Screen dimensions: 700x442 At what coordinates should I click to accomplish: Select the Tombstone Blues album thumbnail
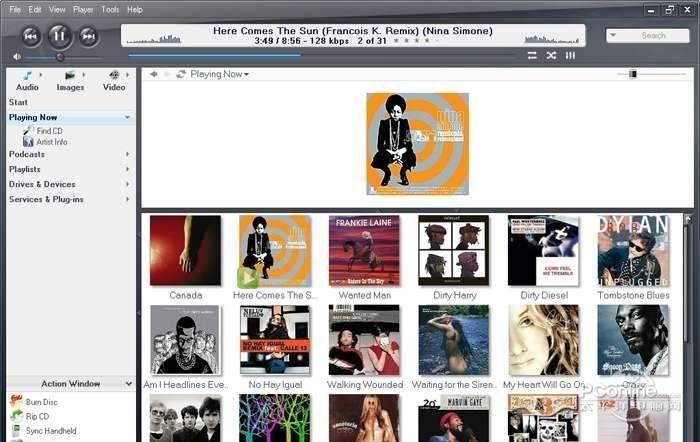[x=633, y=250]
